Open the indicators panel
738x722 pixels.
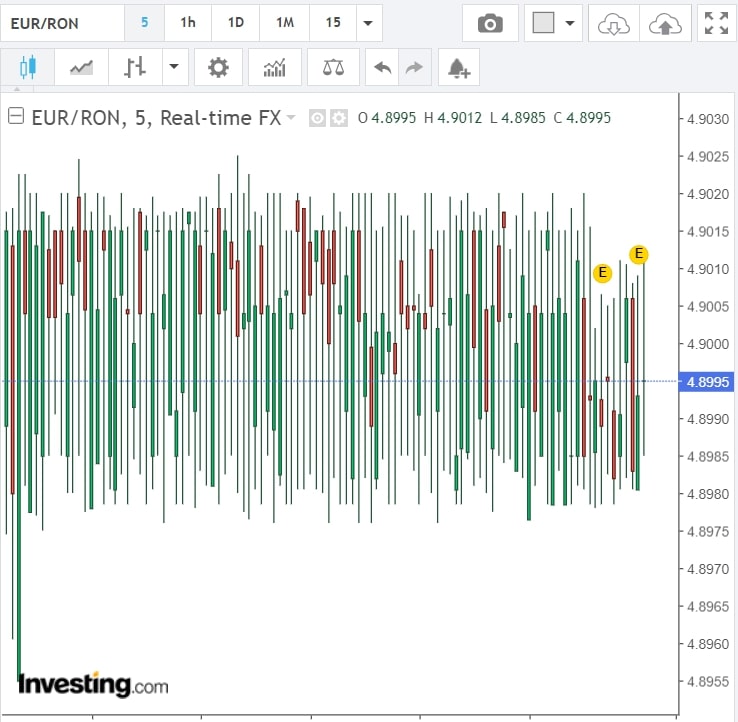[x=274, y=68]
